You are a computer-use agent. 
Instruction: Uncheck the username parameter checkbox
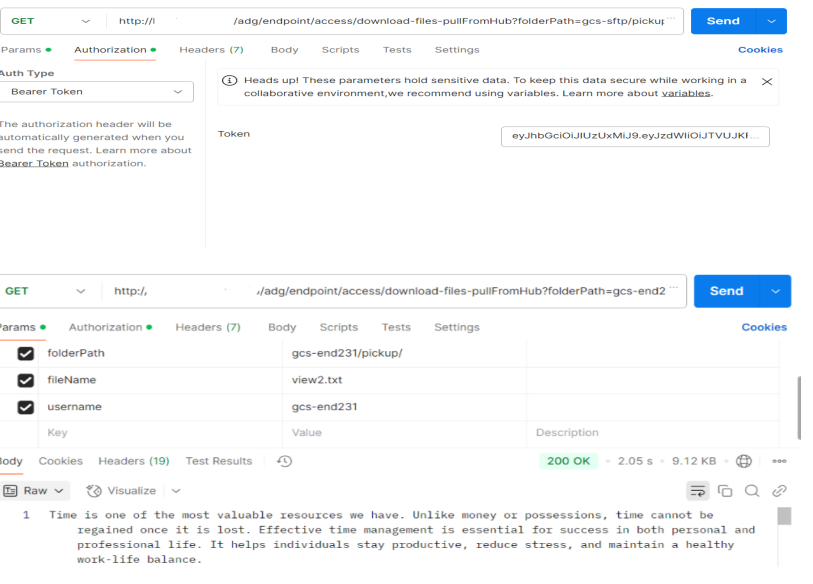pyautogui.click(x=26, y=407)
